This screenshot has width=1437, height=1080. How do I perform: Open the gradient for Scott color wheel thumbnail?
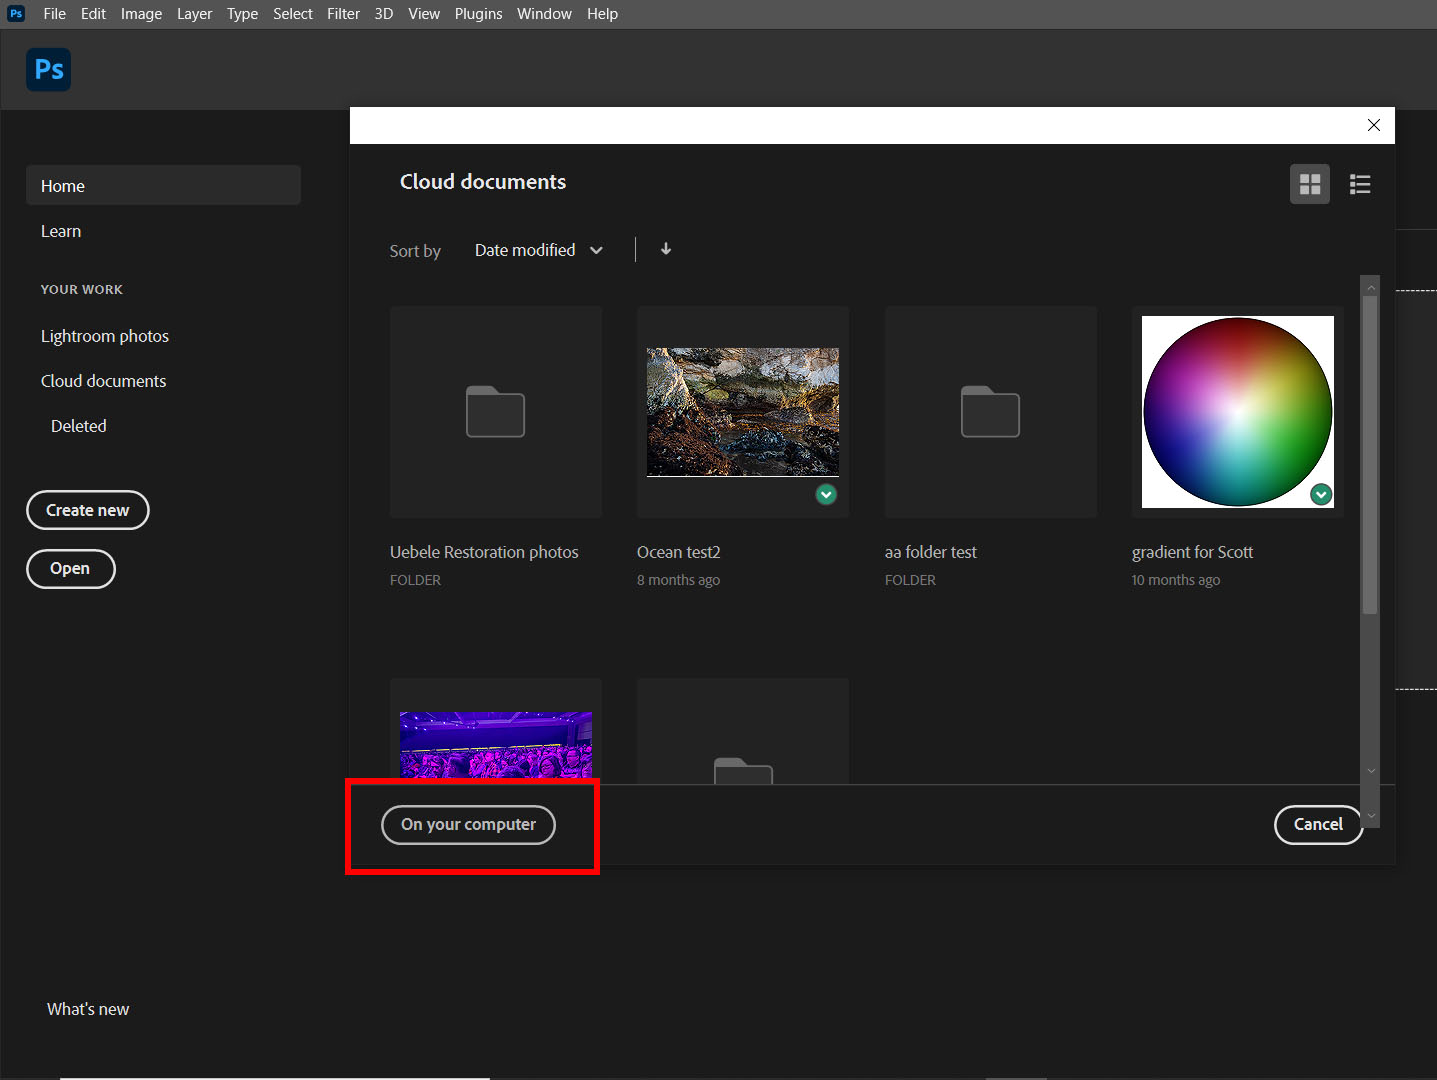coord(1237,411)
